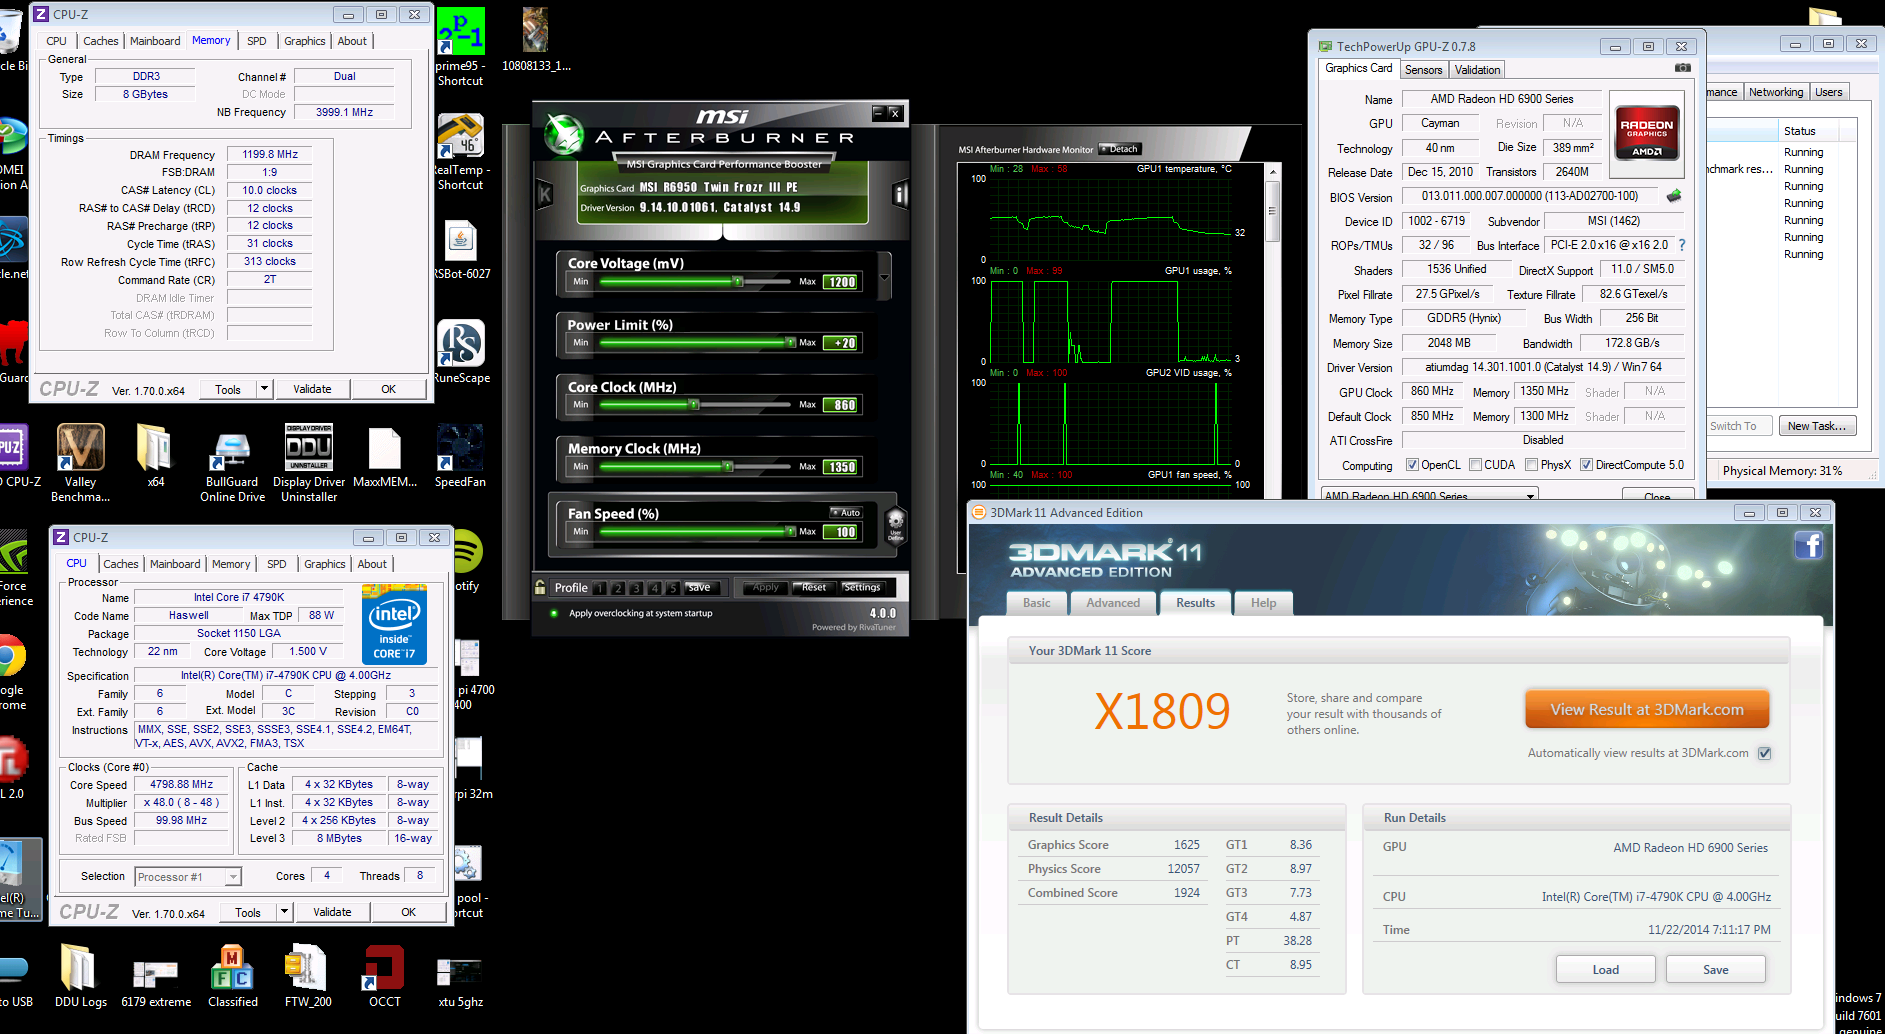Screen dimensions: 1885x1034
Task: Toggle Apply overclocking at system startup
Action: tap(554, 613)
